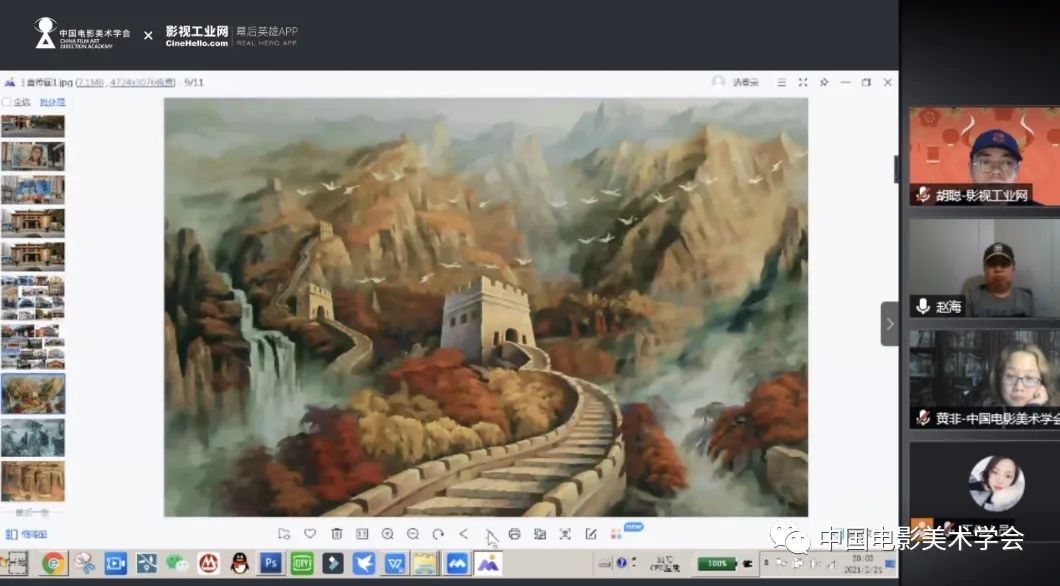Expand the participant panel side arrow
This screenshot has width=1060, height=586.
[x=889, y=323]
